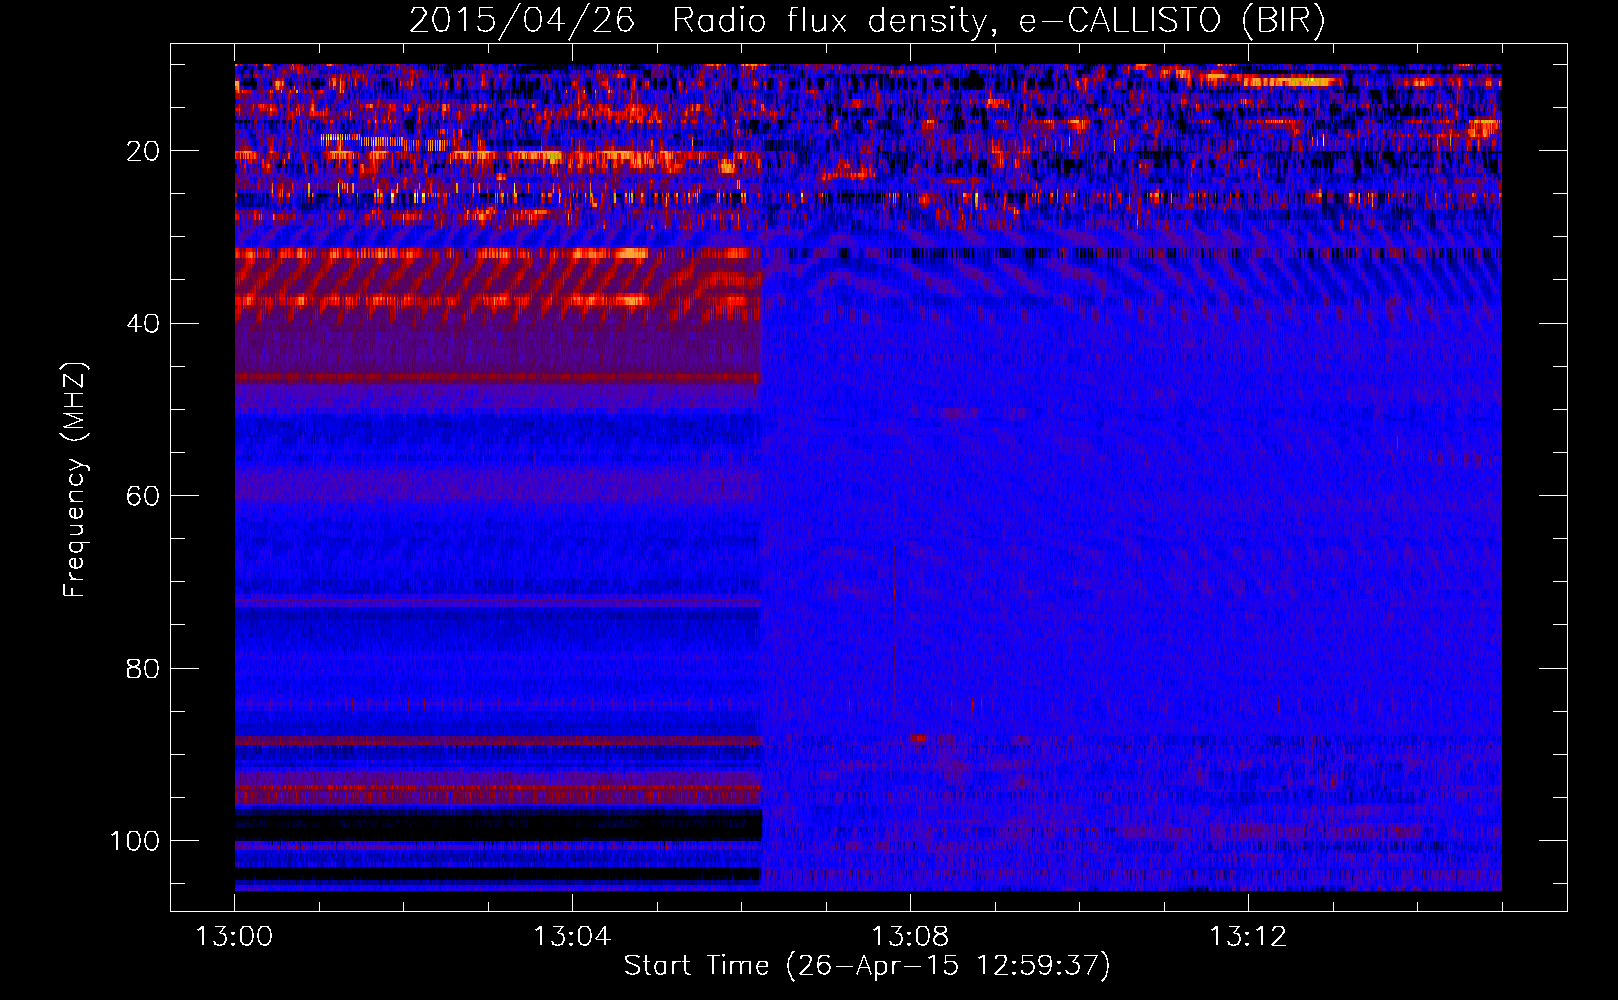1618x1000 pixels.
Task: Click the 80 frequency tick label
Action: 143,669
